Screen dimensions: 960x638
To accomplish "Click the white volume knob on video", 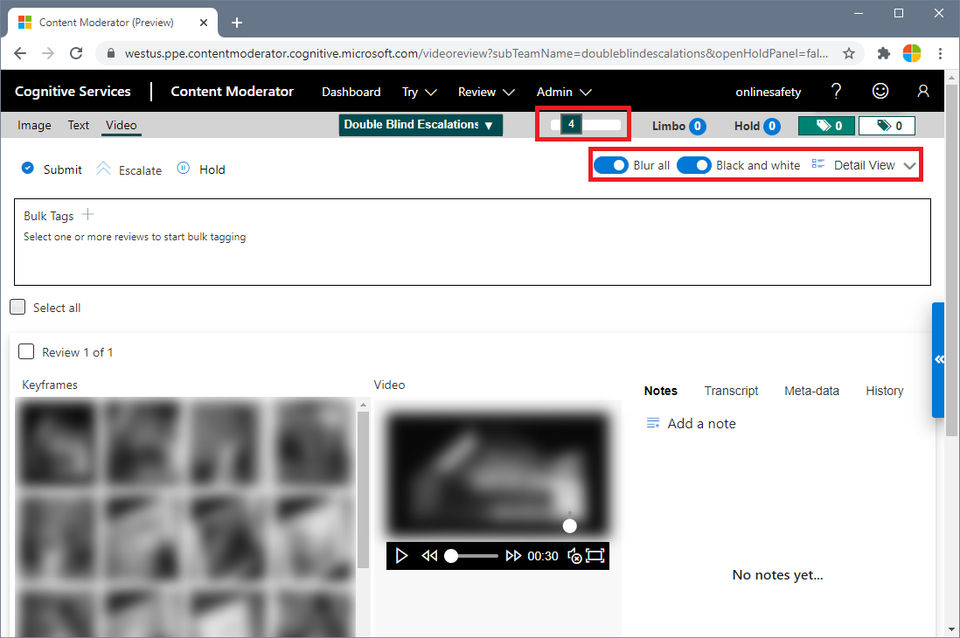I will point(569,525).
